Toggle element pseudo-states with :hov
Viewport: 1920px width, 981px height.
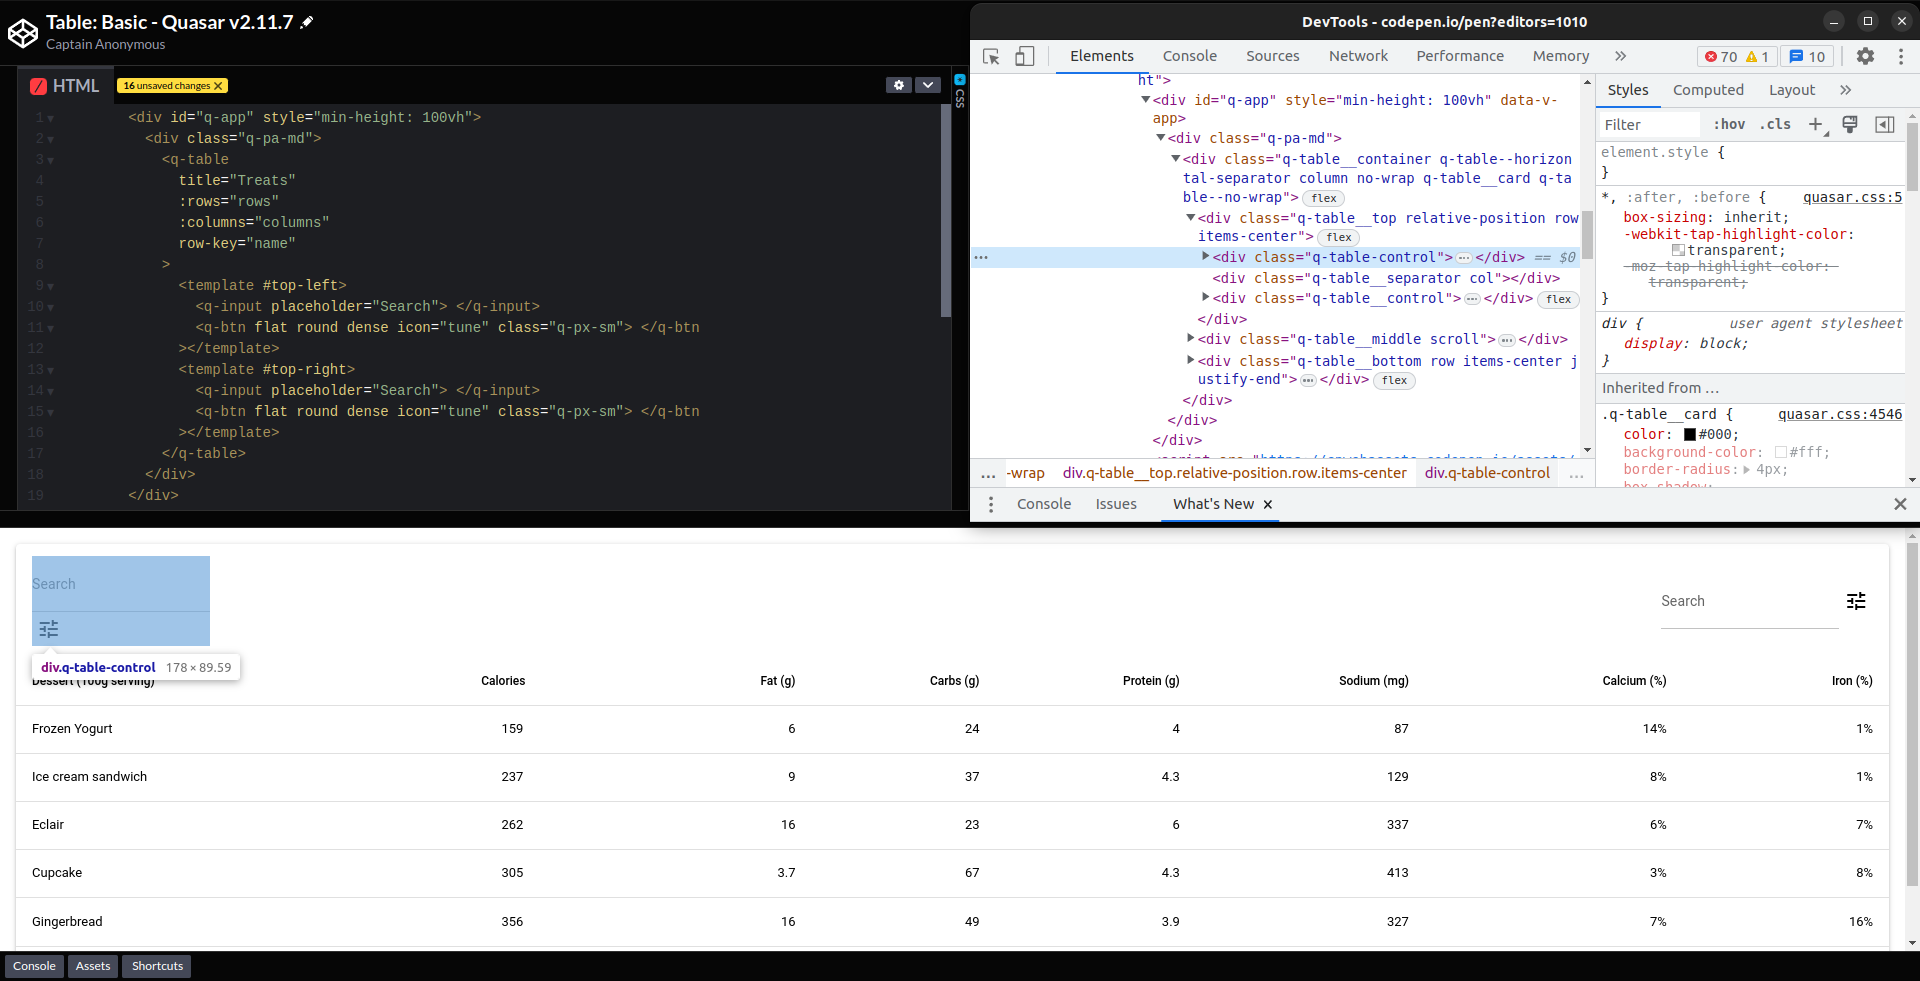point(1727,124)
